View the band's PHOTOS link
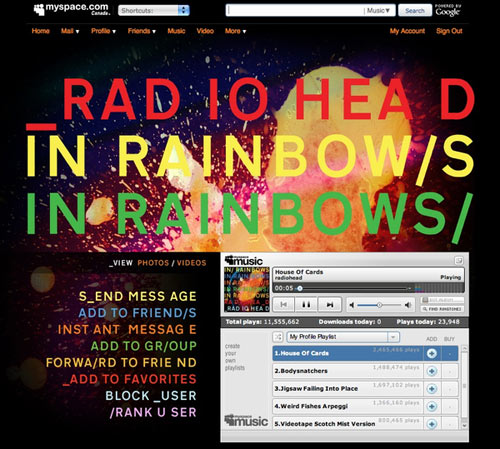This screenshot has height=449, width=500. click(x=153, y=263)
